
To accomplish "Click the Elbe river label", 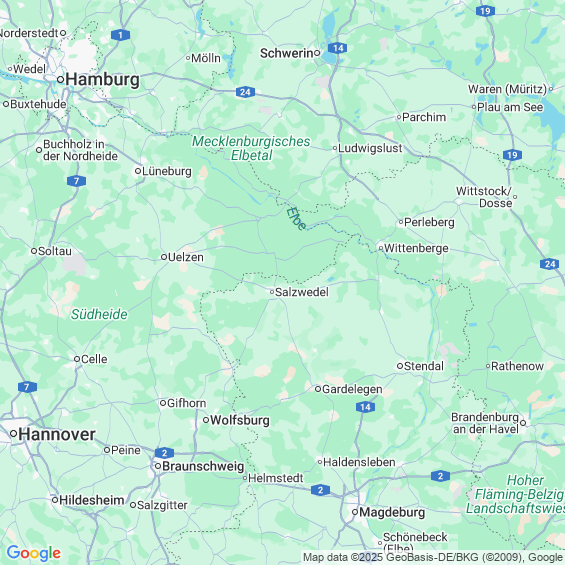I will [296, 219].
